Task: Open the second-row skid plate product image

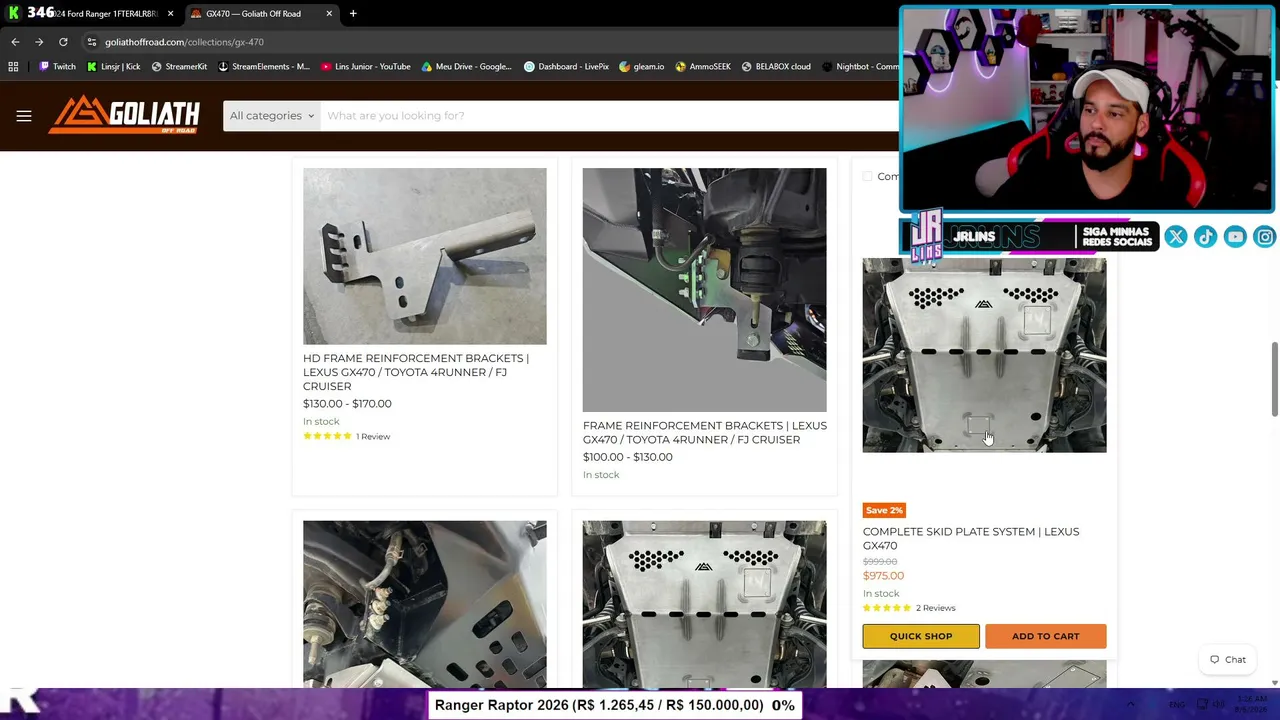Action: (705, 604)
